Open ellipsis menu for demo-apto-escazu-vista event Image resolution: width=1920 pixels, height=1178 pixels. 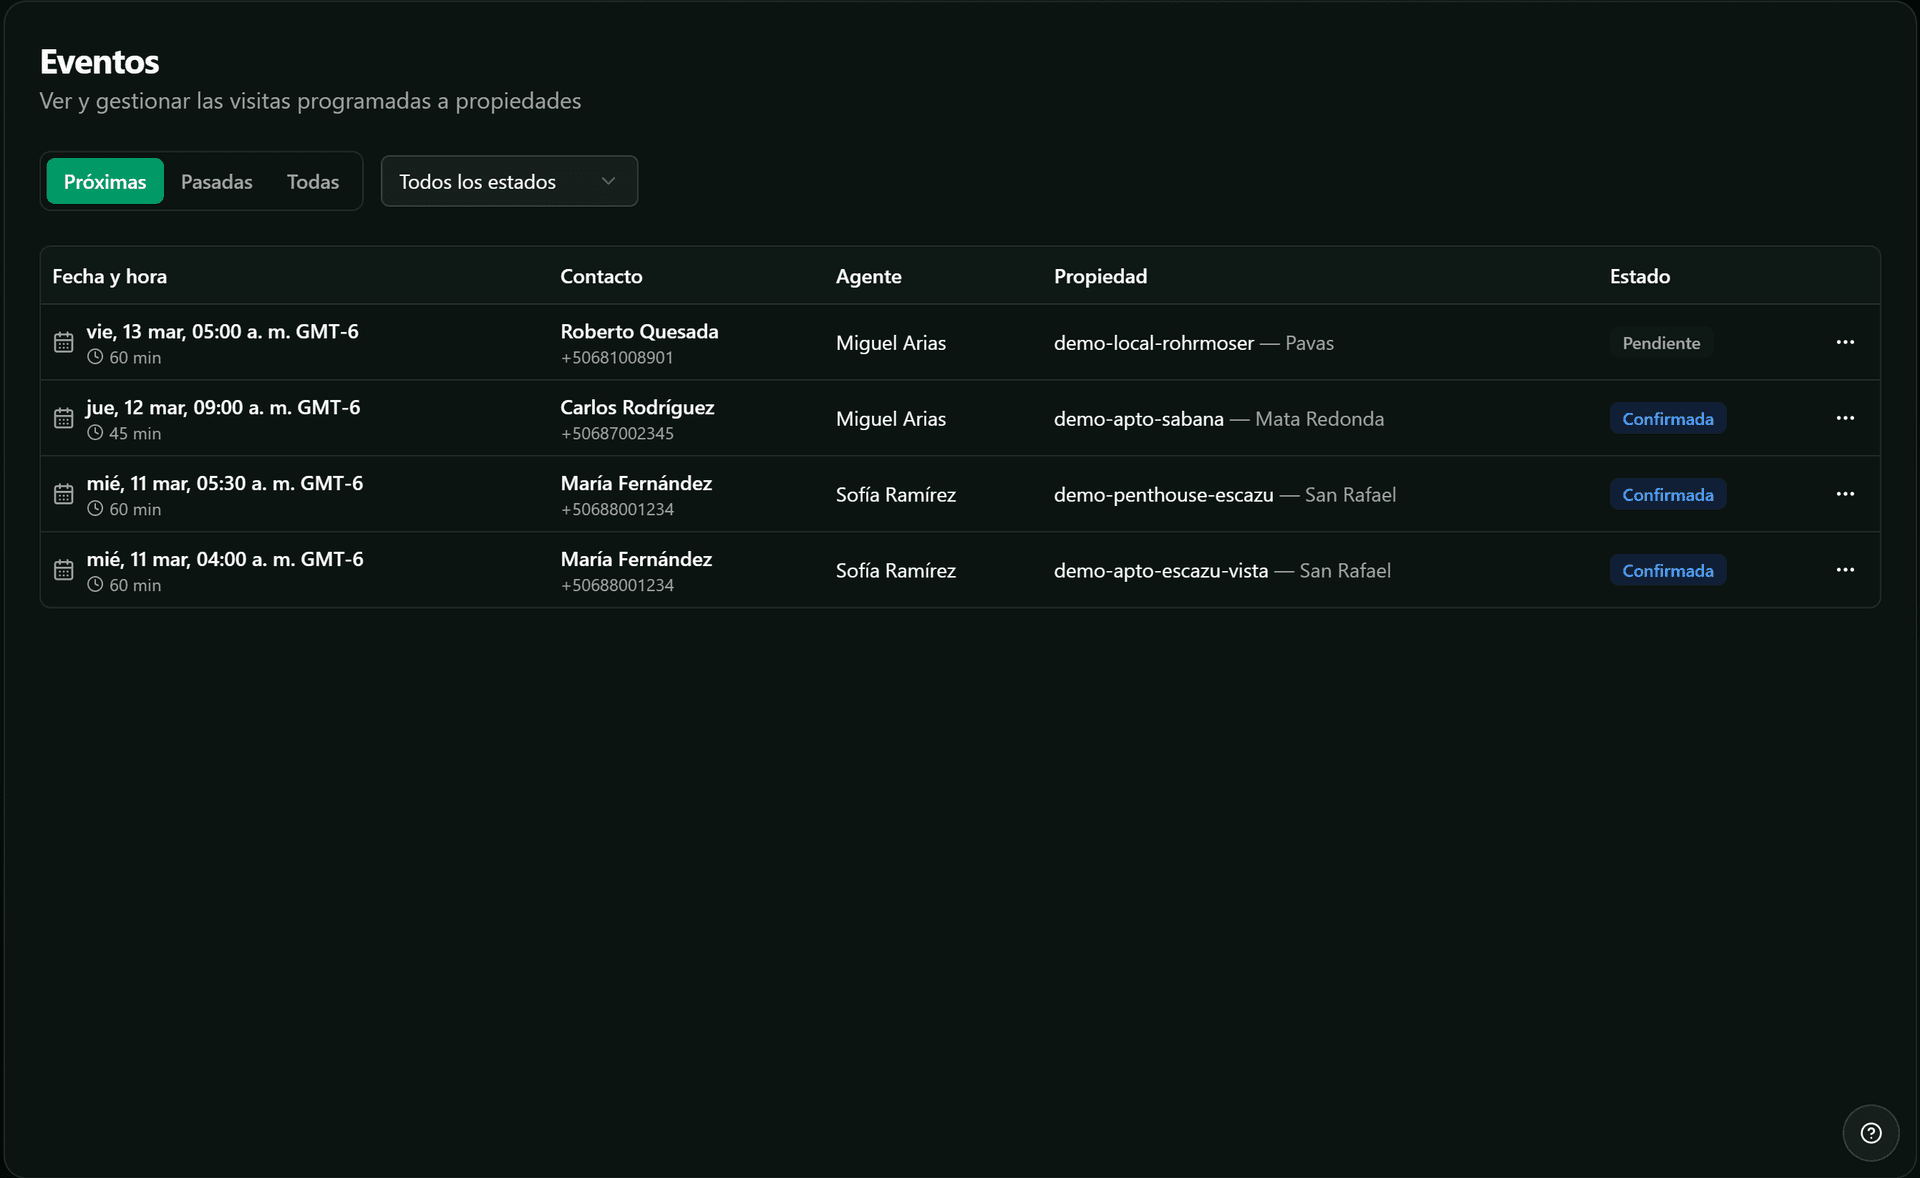click(1845, 570)
